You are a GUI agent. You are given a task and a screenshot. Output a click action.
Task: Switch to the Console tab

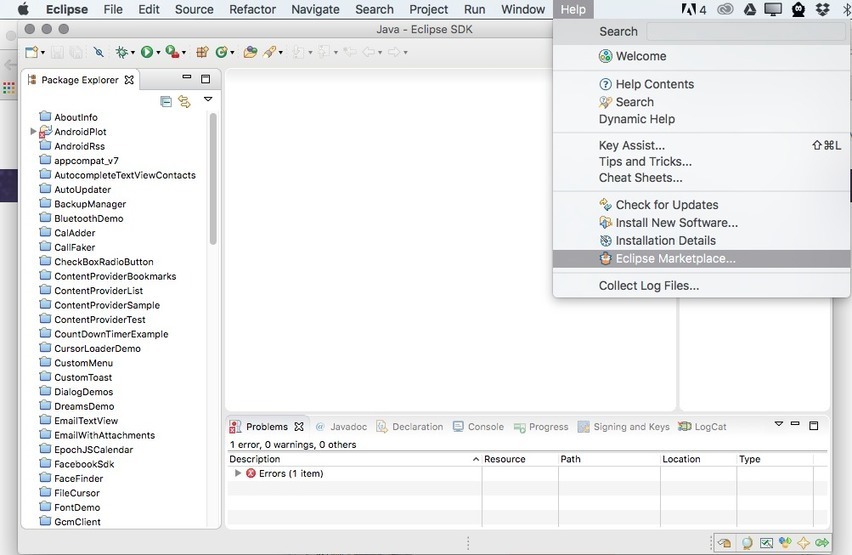[x=479, y=427]
